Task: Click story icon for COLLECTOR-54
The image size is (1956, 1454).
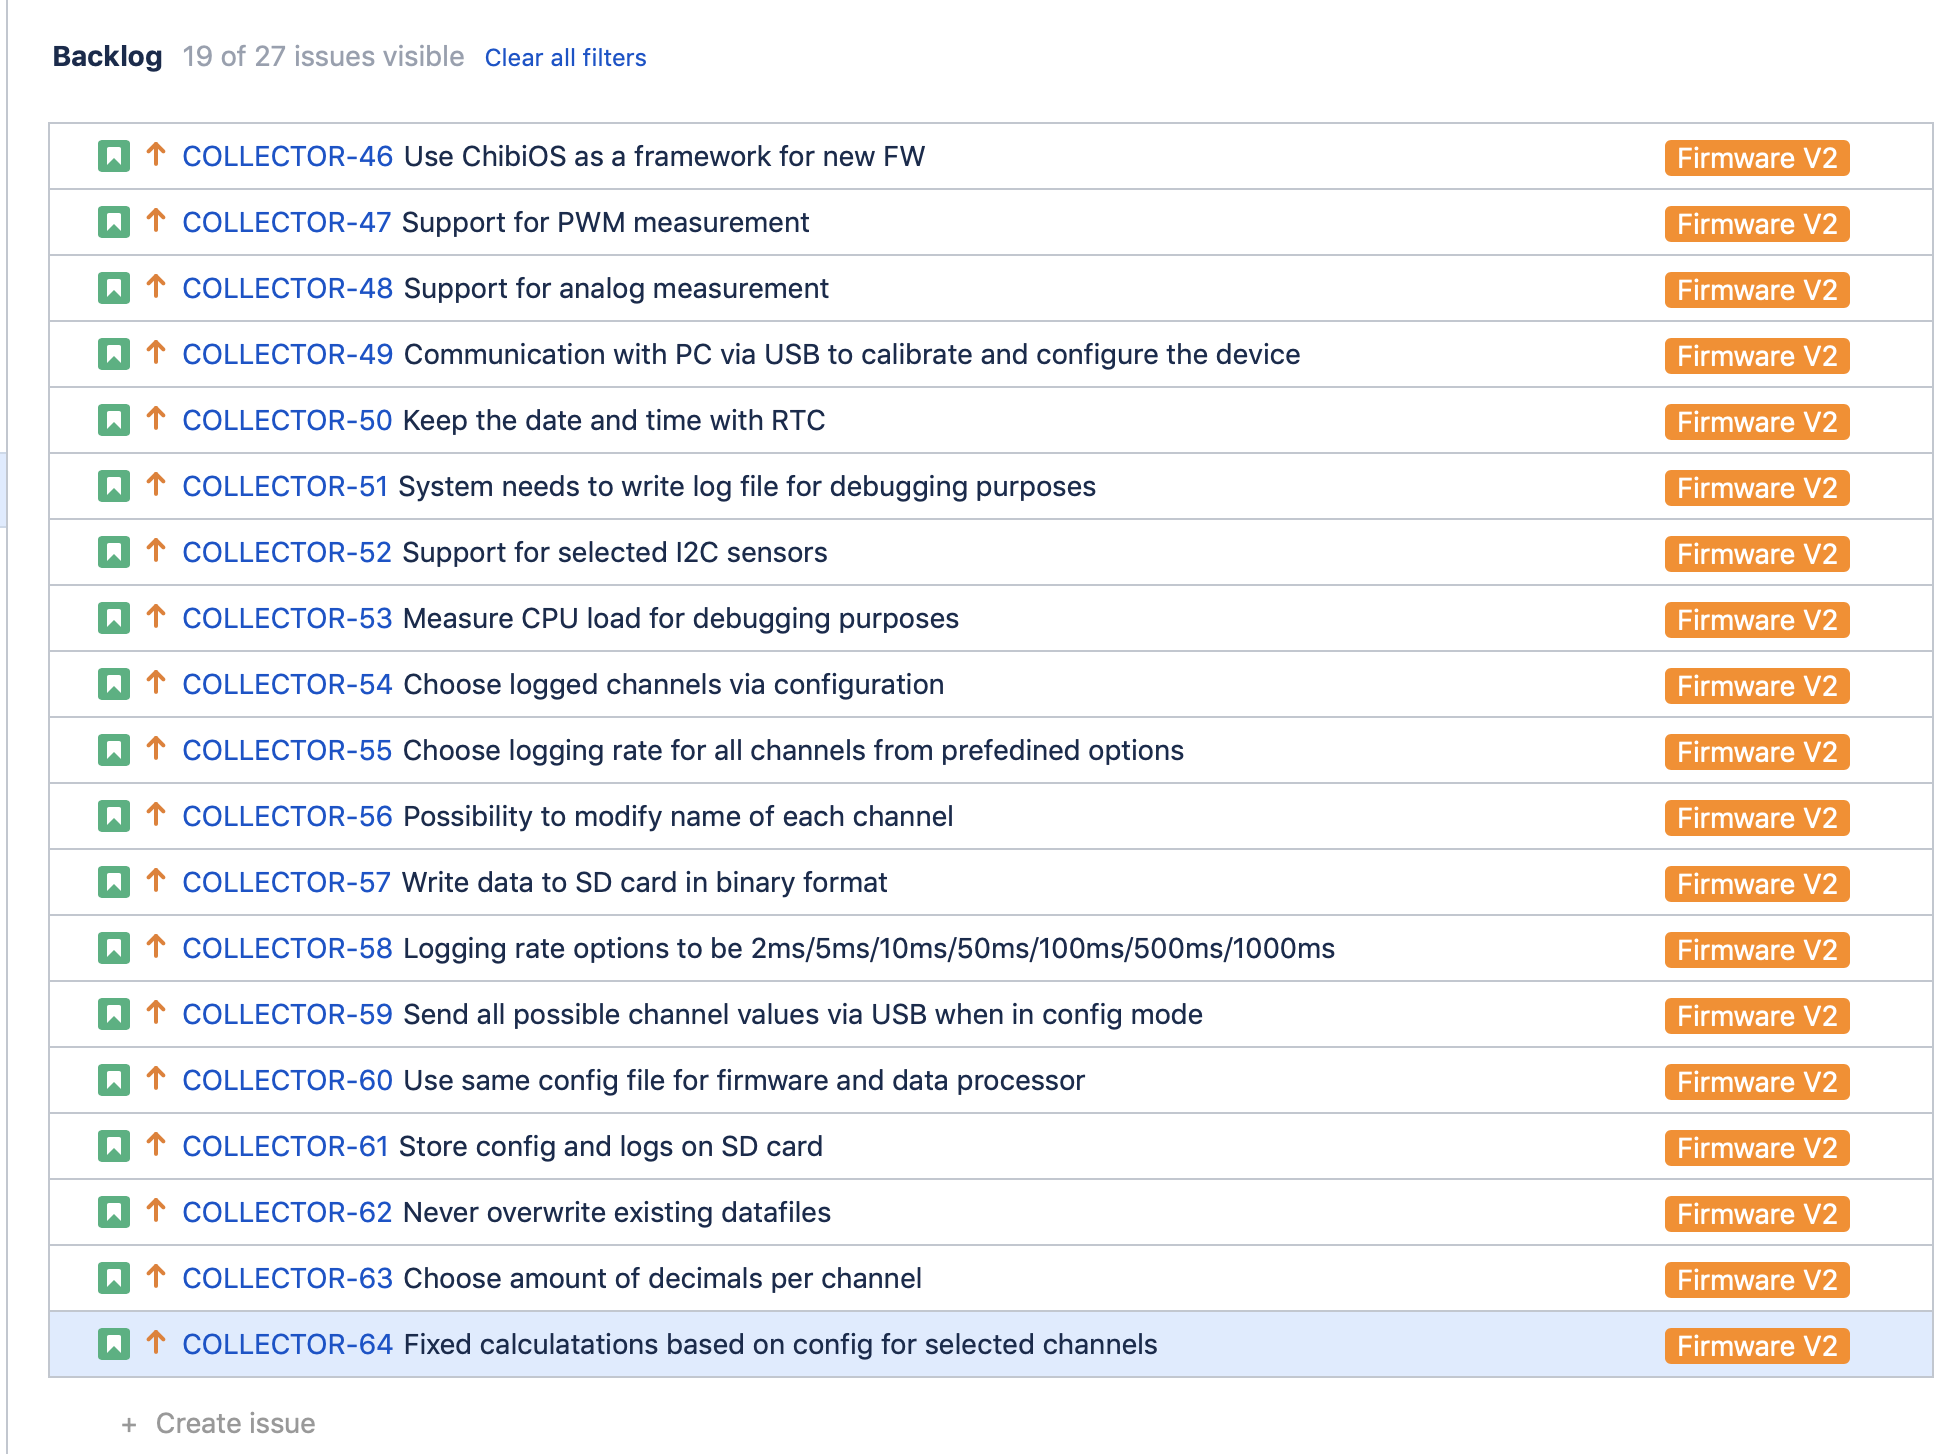Action: pyautogui.click(x=114, y=685)
